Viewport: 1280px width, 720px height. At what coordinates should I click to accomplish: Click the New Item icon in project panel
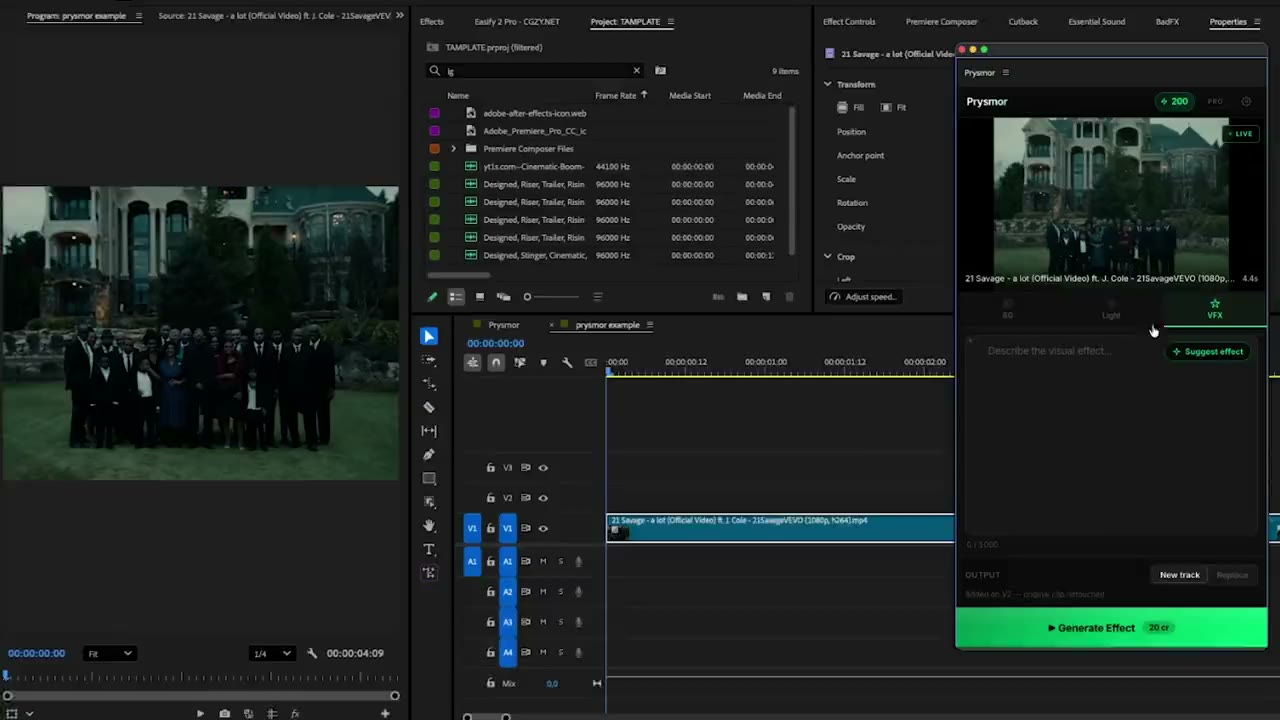coord(766,297)
